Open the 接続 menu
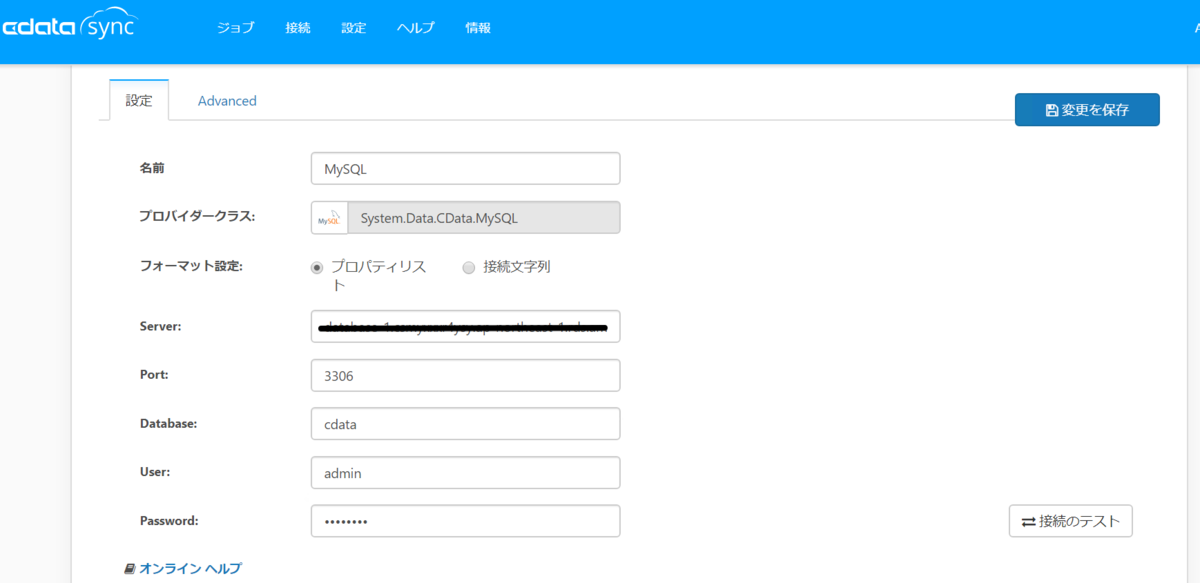1200x583 pixels. click(x=298, y=28)
